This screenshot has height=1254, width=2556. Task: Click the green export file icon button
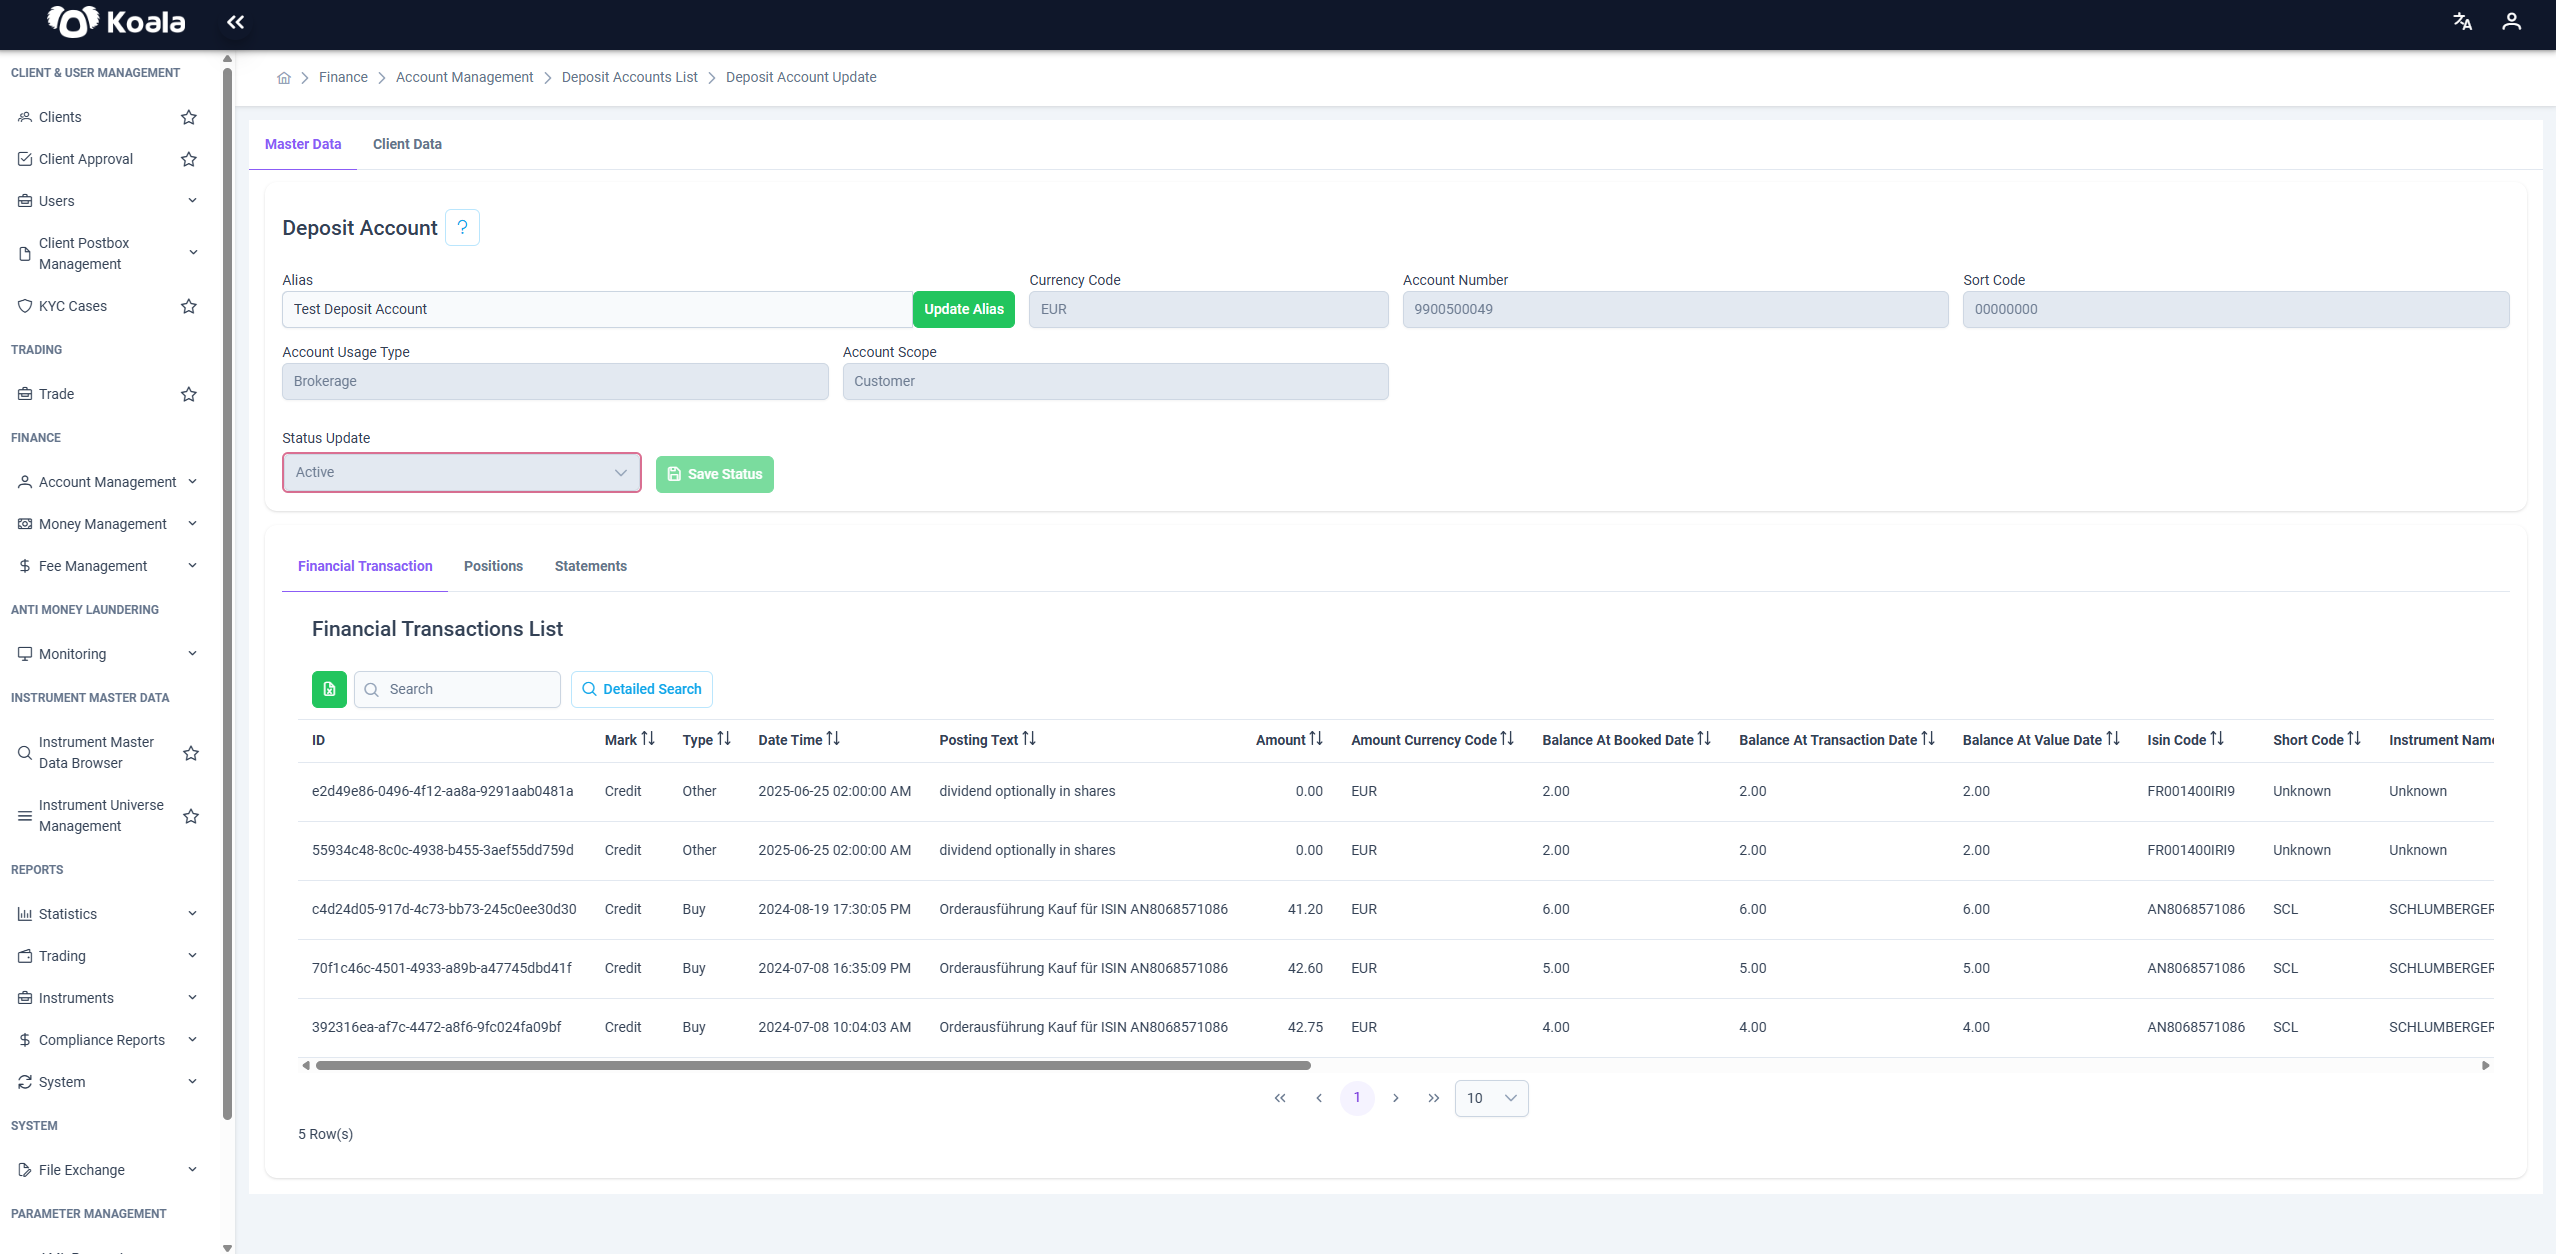[329, 689]
